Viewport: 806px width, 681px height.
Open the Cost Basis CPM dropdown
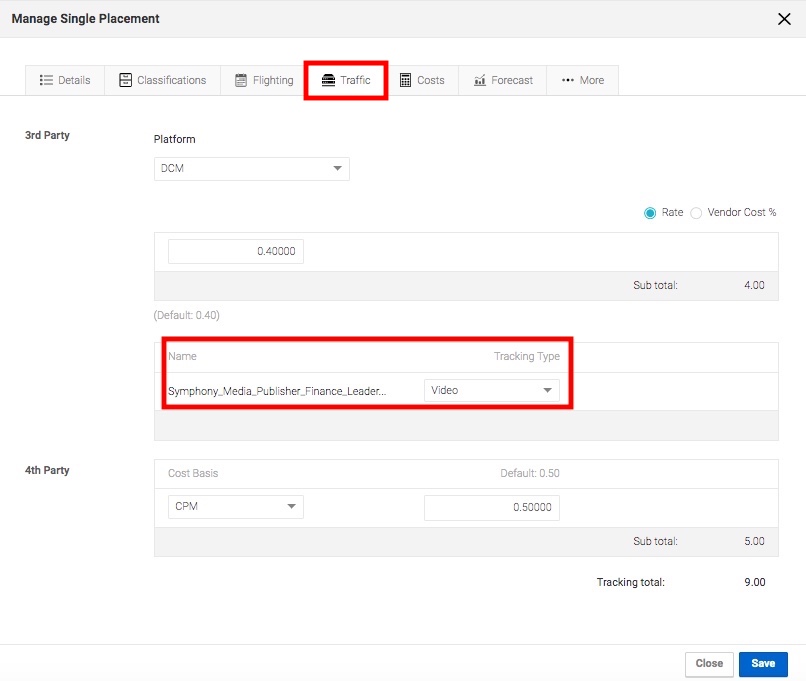[x=235, y=507]
